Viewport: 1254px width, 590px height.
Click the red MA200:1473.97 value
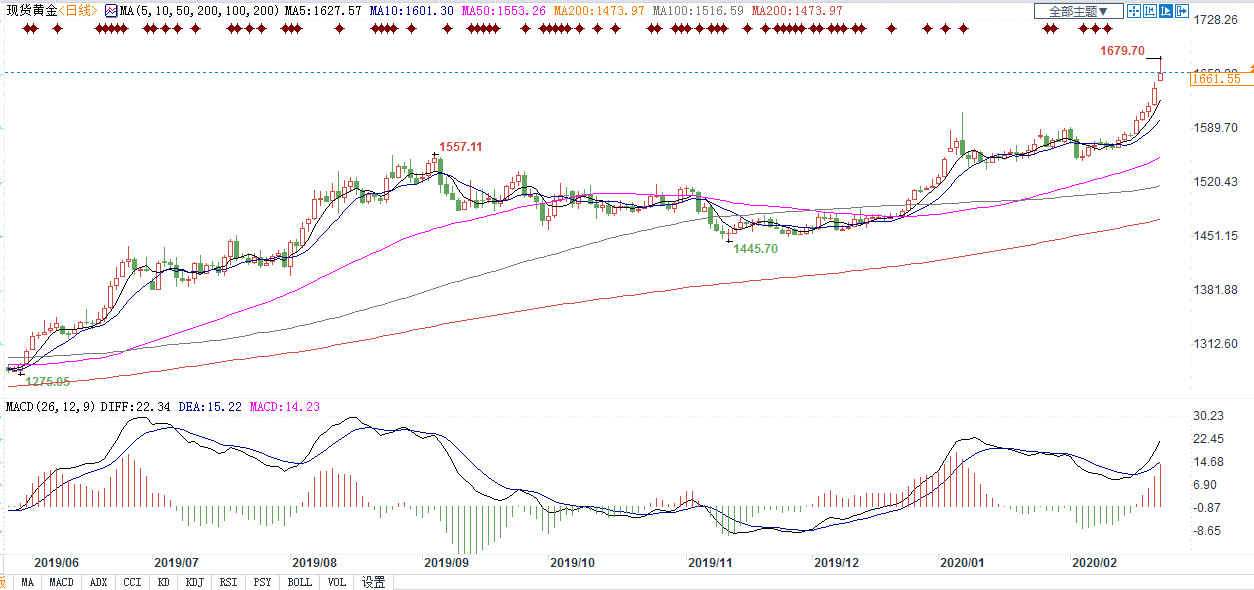tap(797, 10)
